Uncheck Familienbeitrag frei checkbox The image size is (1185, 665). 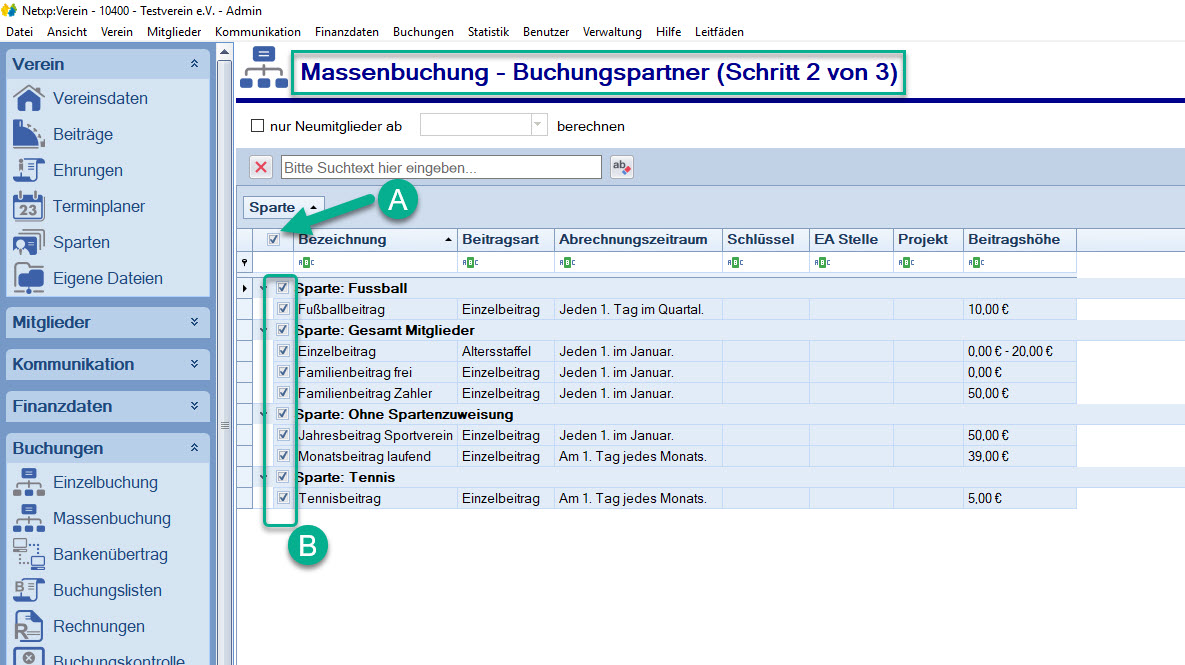283,372
